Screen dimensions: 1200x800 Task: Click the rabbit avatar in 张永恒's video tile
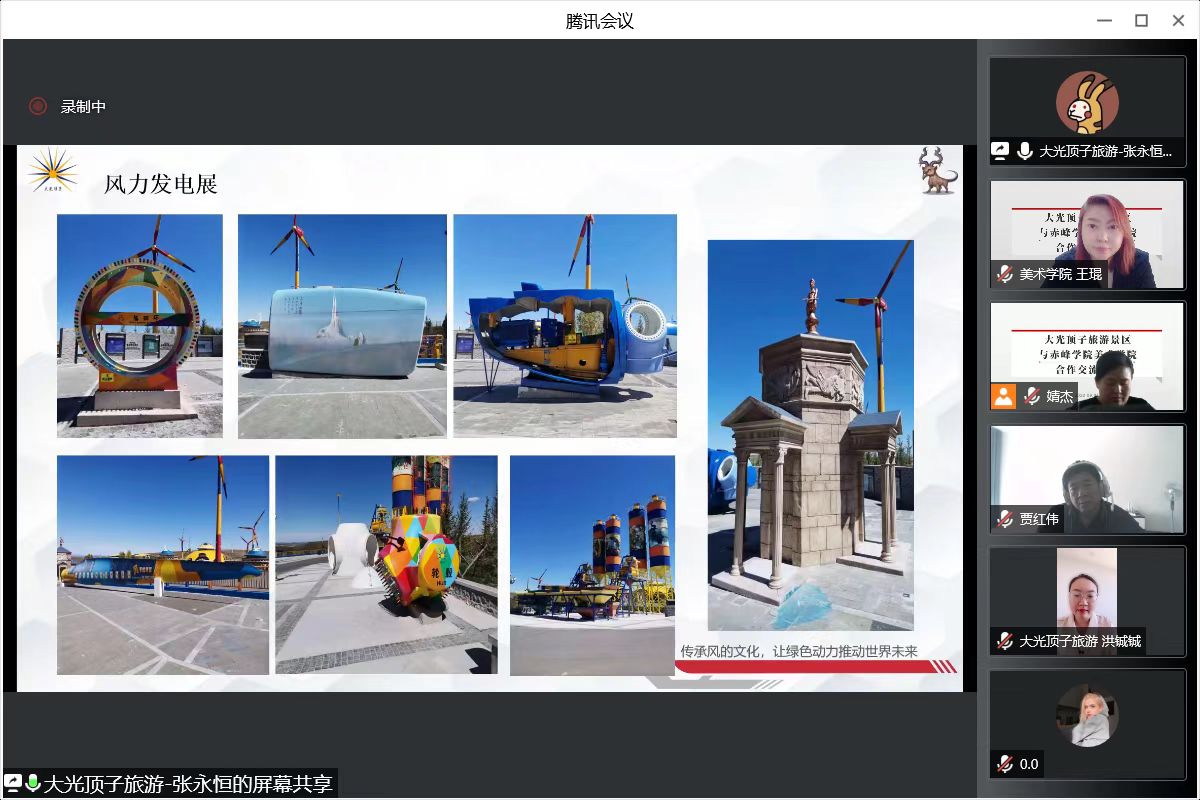(x=1087, y=100)
